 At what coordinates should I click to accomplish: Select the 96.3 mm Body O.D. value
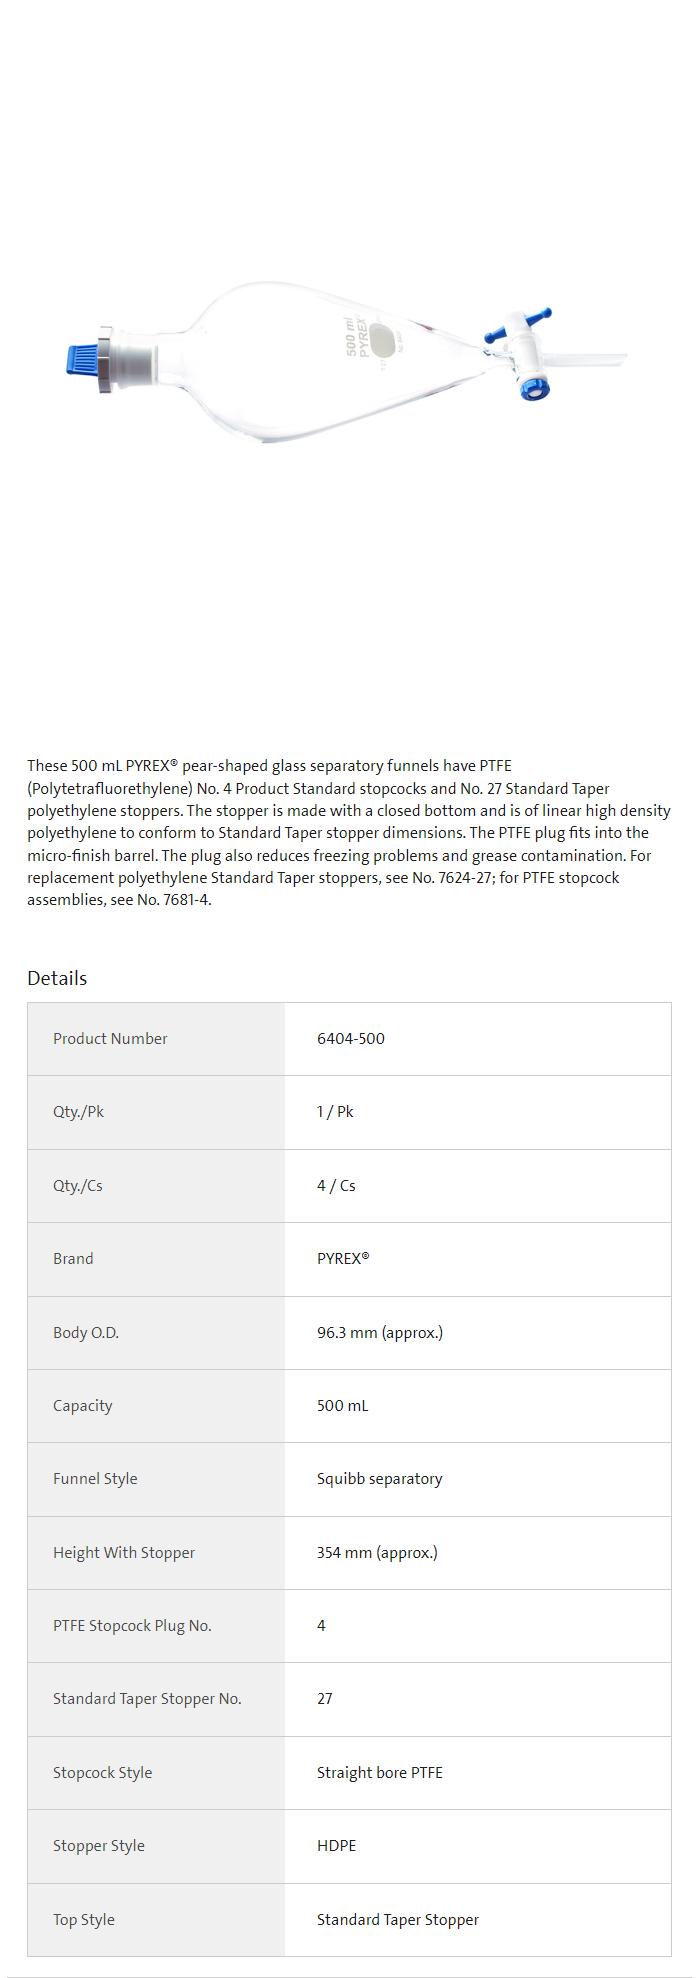click(379, 1332)
